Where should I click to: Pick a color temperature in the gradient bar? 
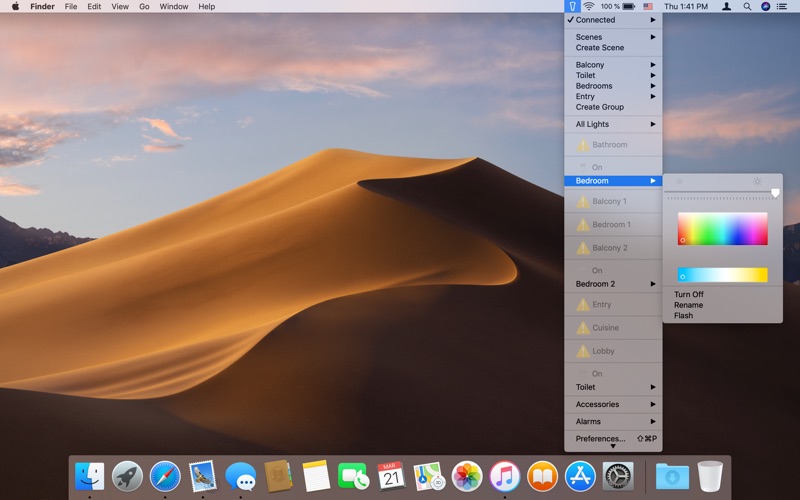pyautogui.click(x=722, y=275)
